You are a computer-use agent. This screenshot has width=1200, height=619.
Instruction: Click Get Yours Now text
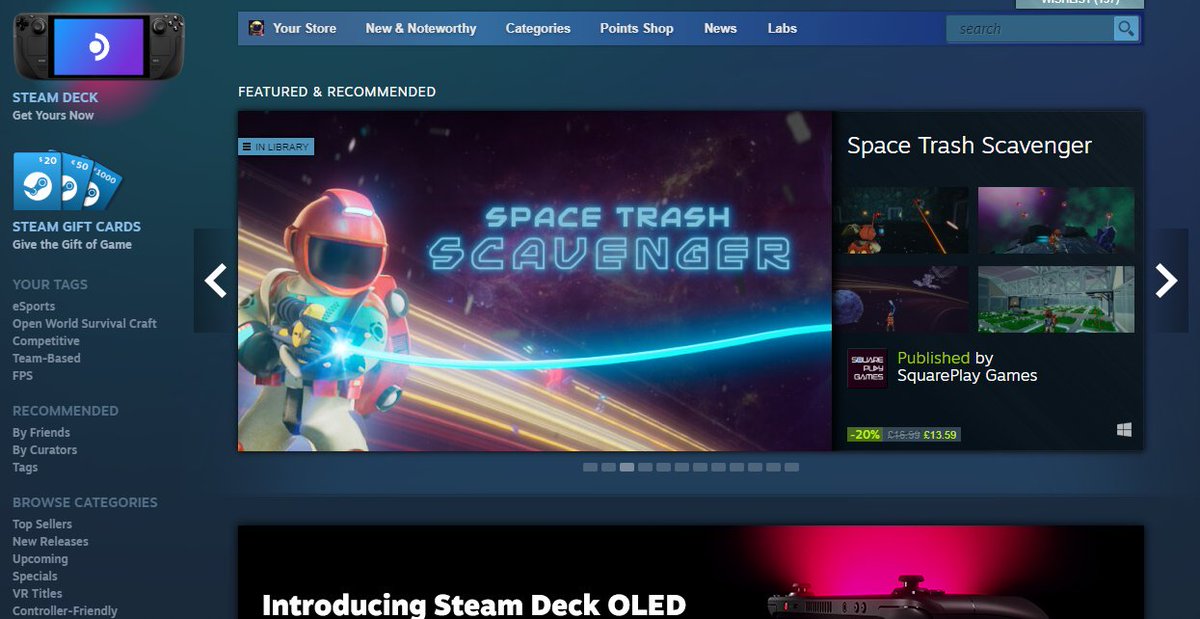[x=53, y=115]
